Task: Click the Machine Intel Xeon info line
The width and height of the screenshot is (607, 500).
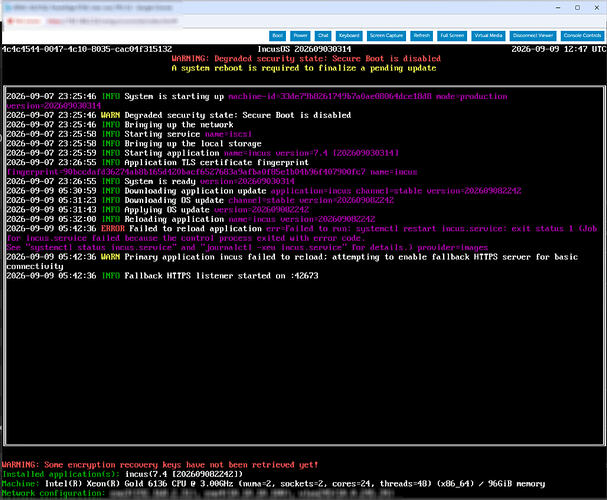Action: pyautogui.click(x=273, y=483)
